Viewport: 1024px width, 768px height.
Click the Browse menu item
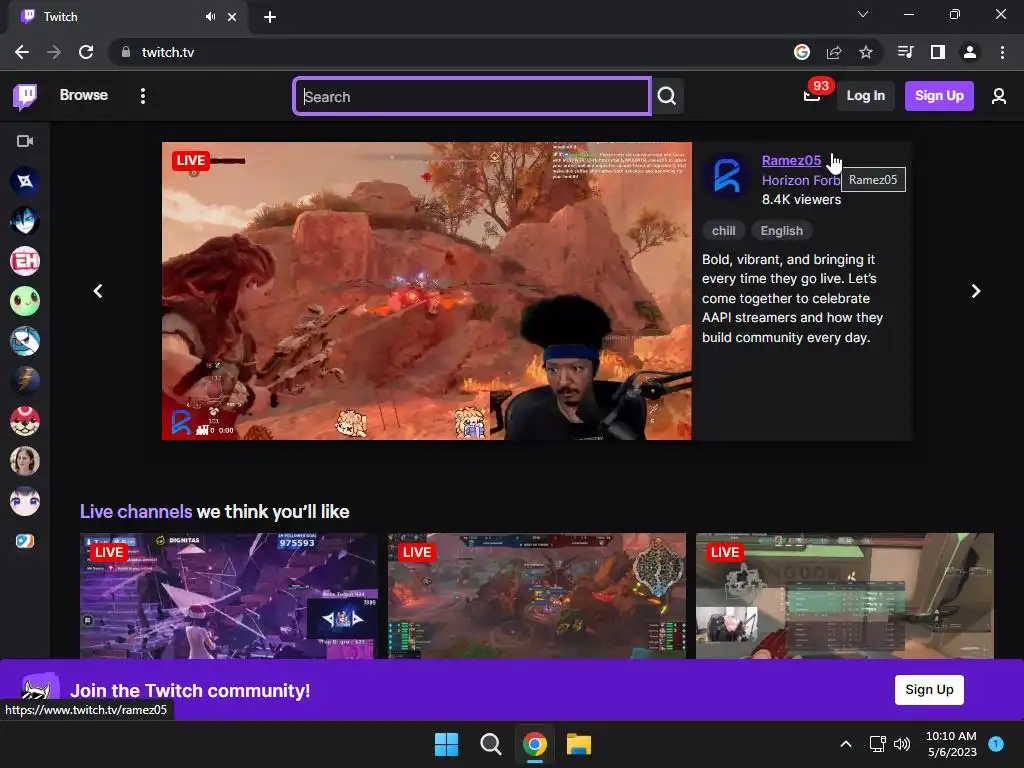[x=84, y=95]
